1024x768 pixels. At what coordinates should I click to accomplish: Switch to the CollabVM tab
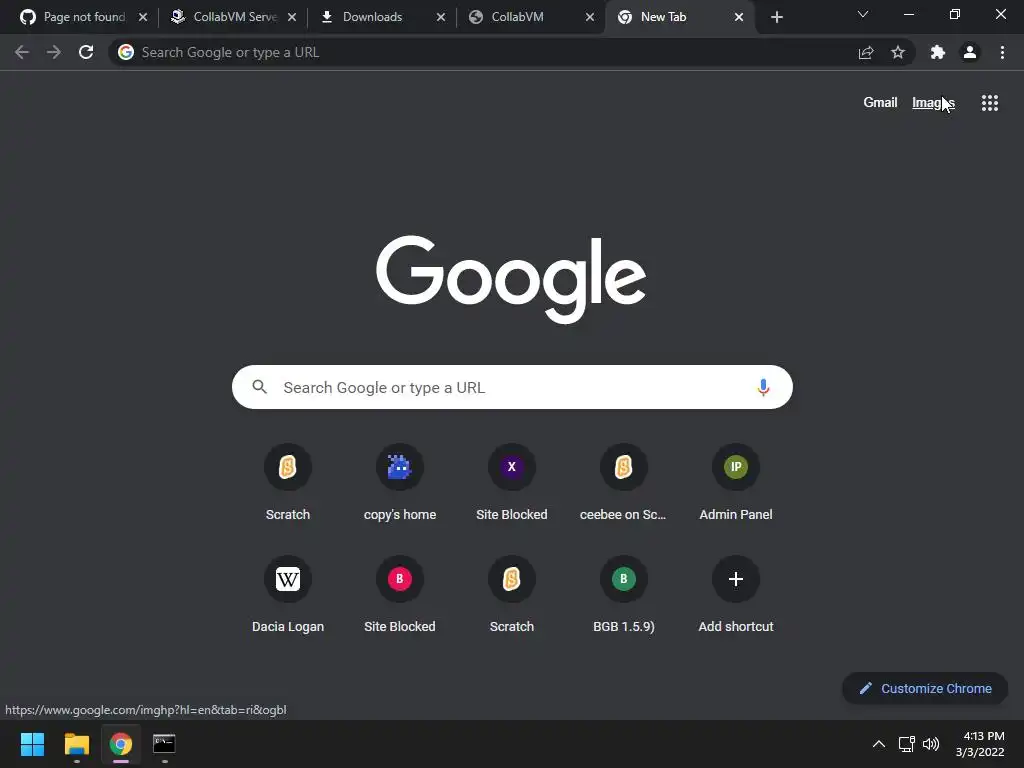(530, 17)
